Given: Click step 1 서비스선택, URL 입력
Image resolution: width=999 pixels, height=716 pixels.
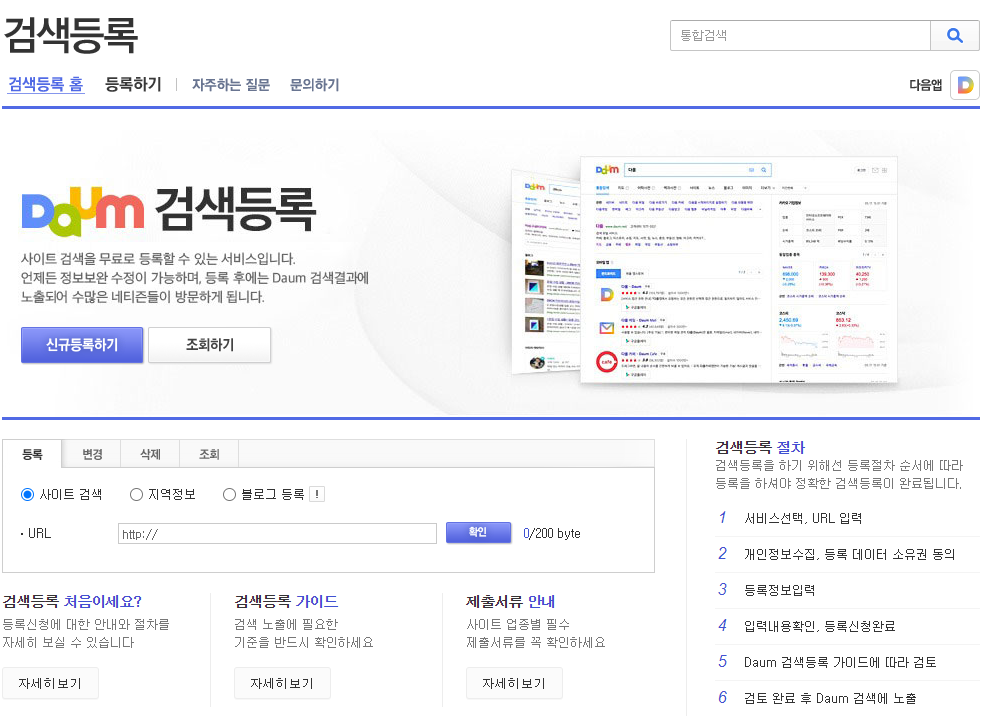Looking at the screenshot, I should click(803, 519).
